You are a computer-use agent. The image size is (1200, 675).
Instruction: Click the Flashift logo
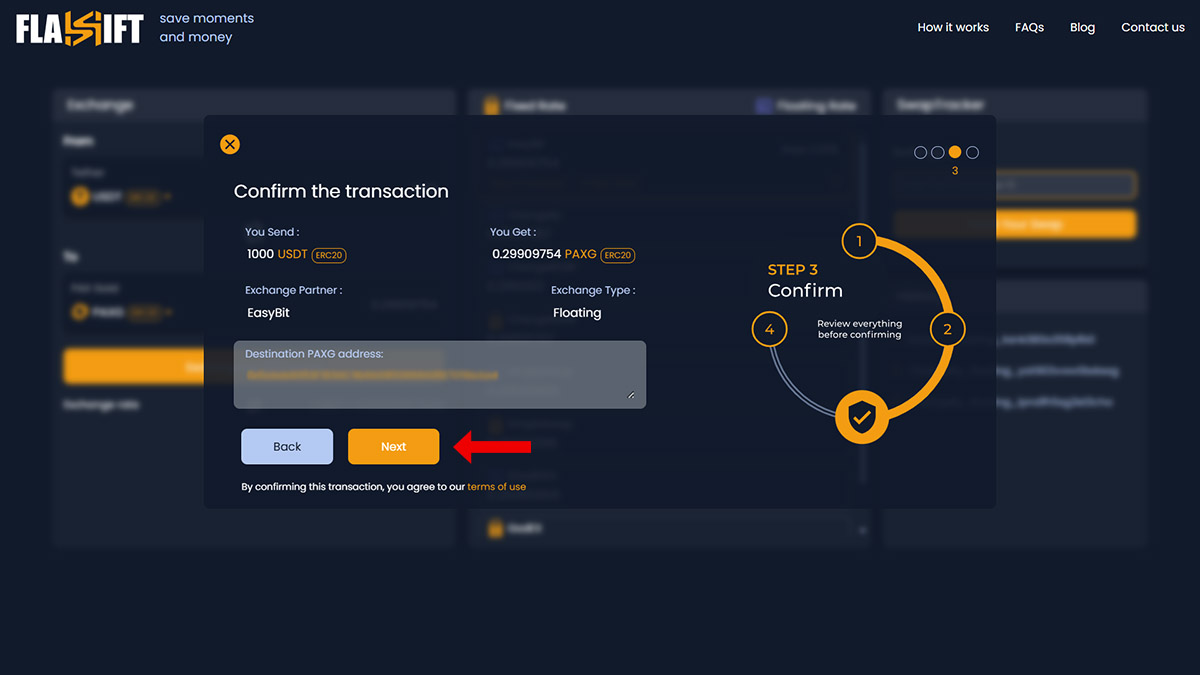80,29
